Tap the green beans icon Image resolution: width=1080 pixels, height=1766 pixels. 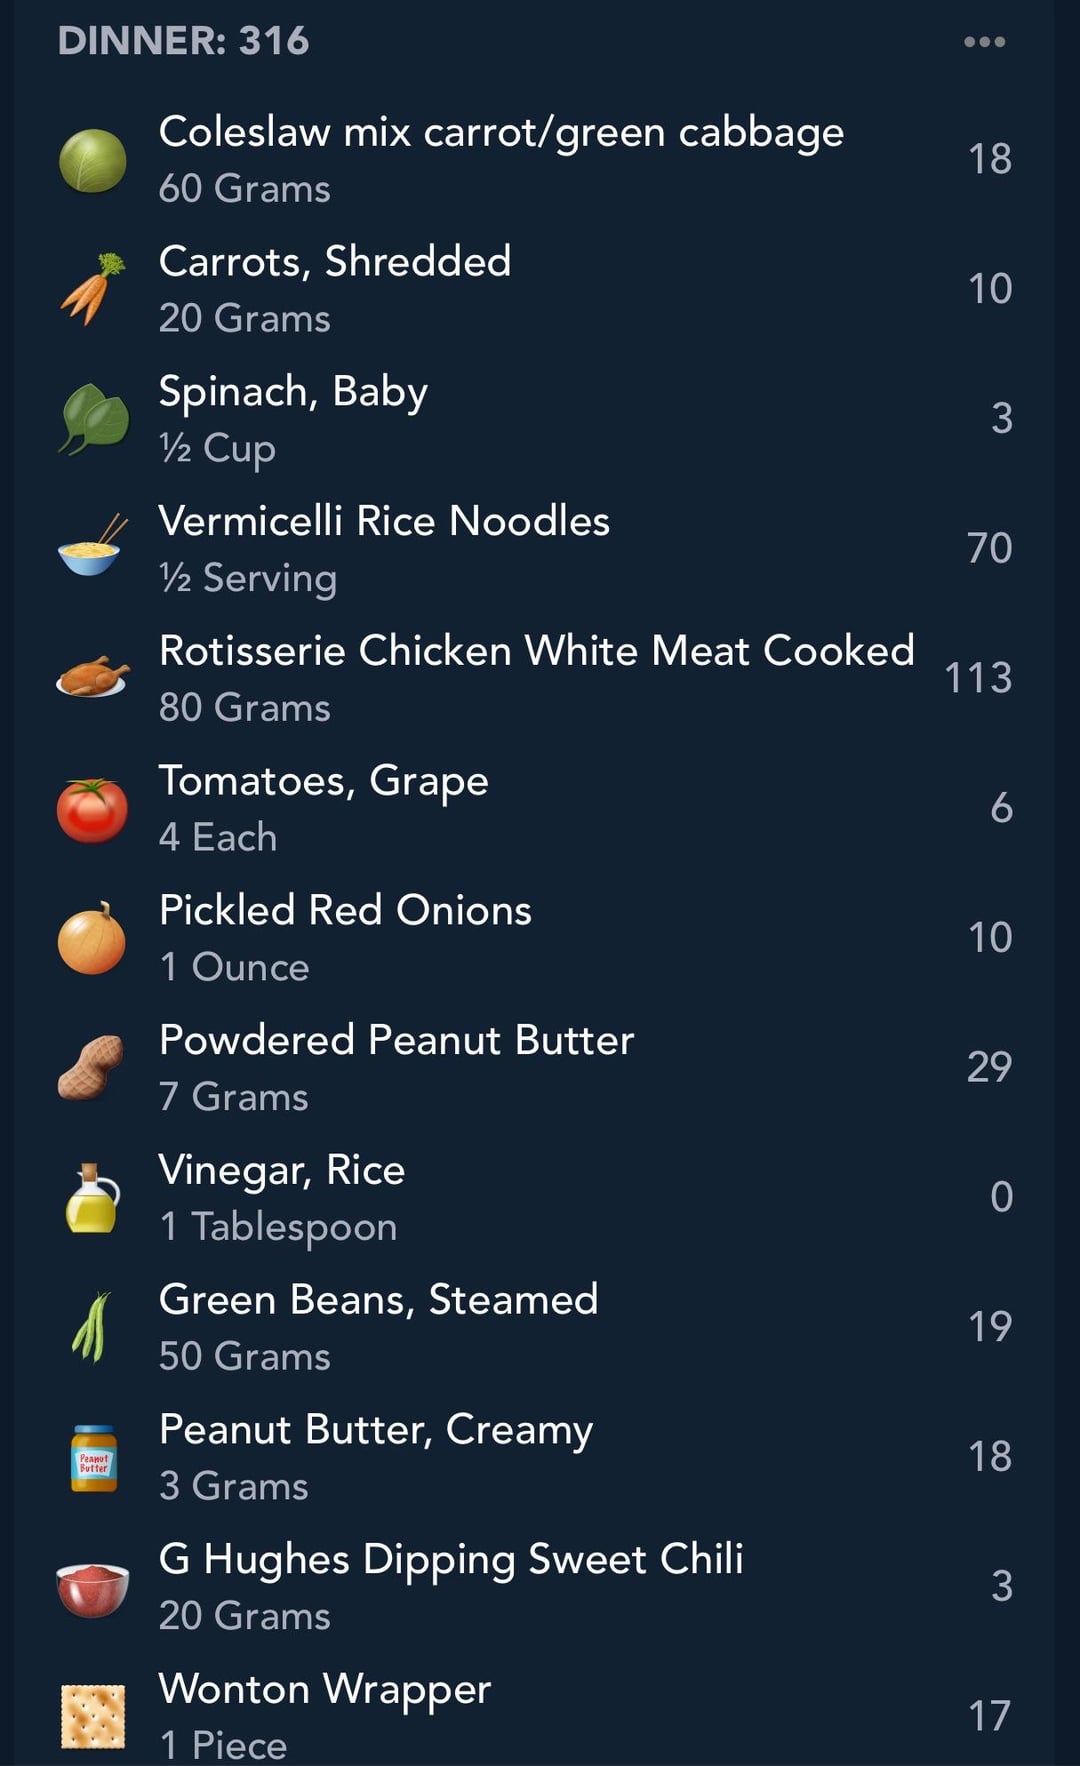[92, 1327]
